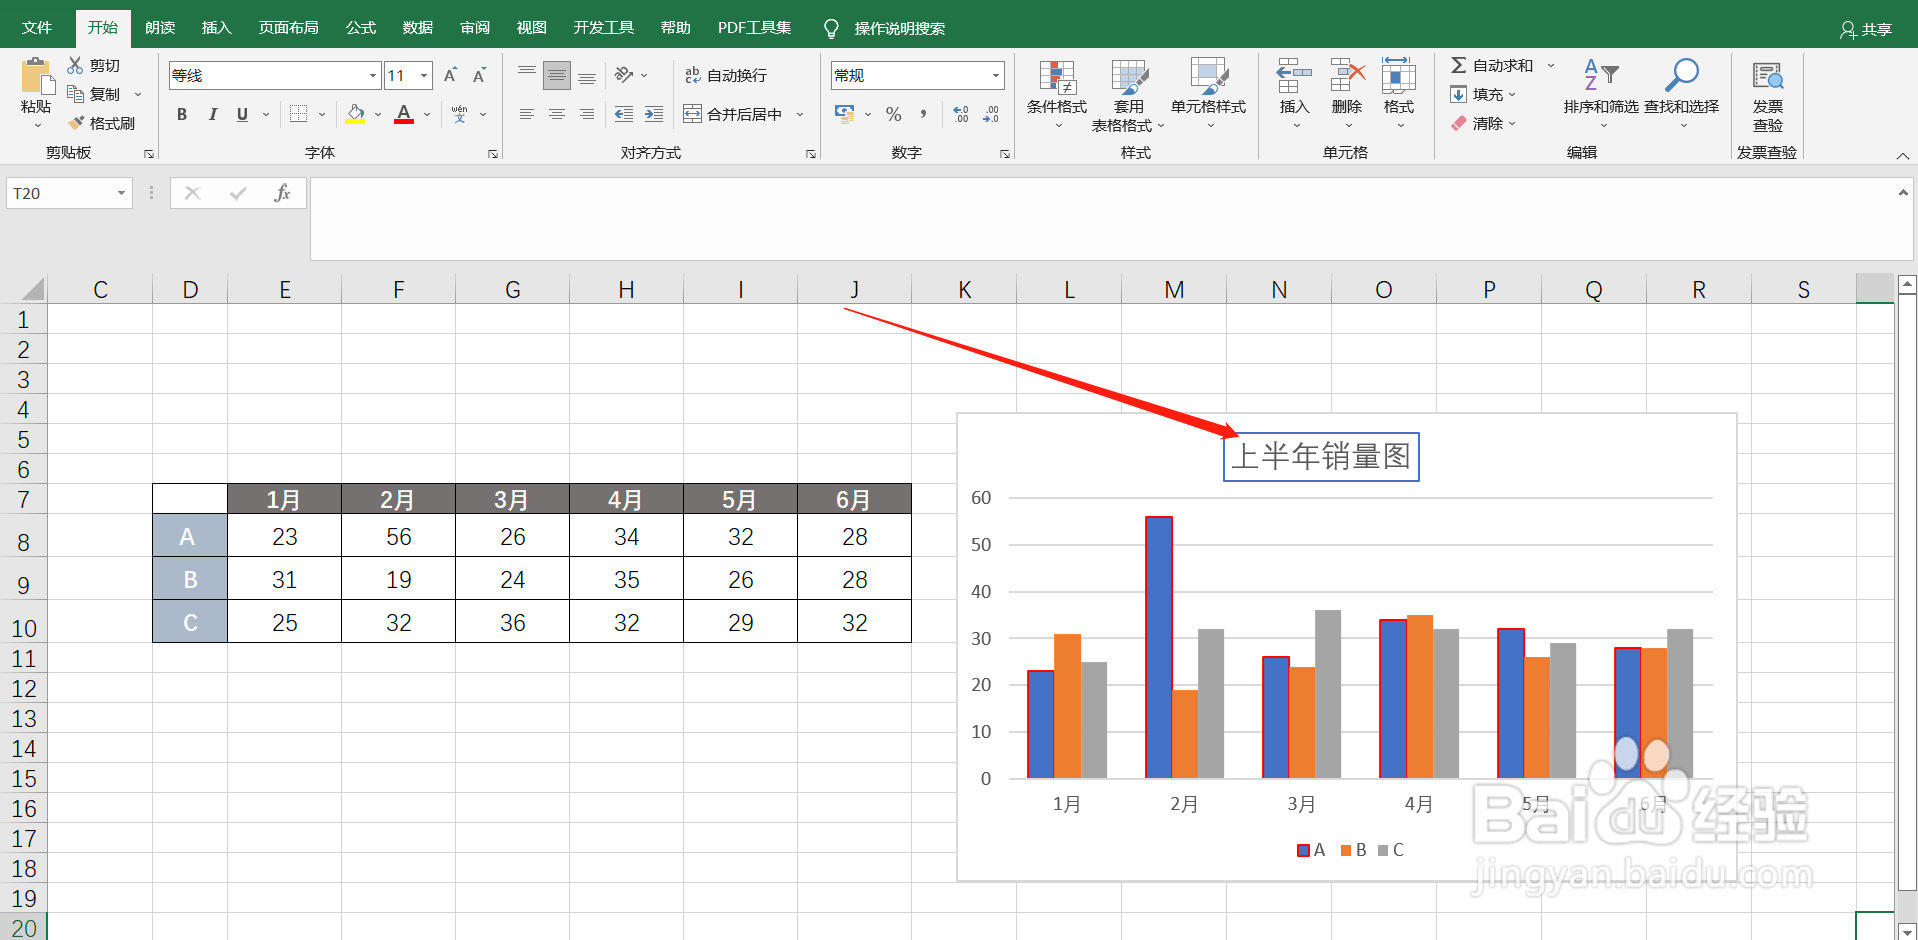Viewport: 1918px width, 940px height.
Task: Switch to the Page Layout (页面布局) tab
Action: pos(288,28)
